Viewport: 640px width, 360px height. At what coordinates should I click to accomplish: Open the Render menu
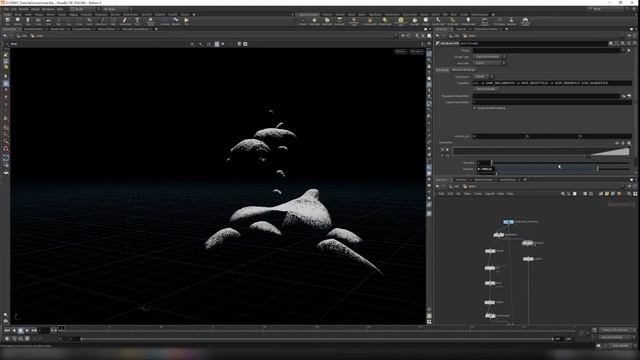(24, 9)
